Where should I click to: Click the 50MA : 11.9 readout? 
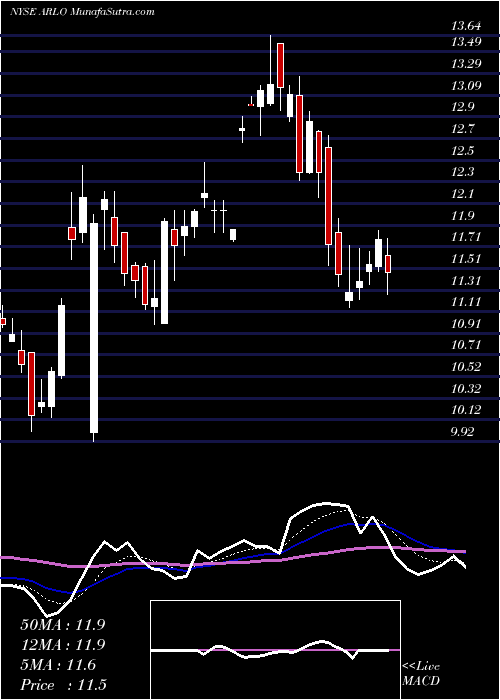[x=62, y=625]
